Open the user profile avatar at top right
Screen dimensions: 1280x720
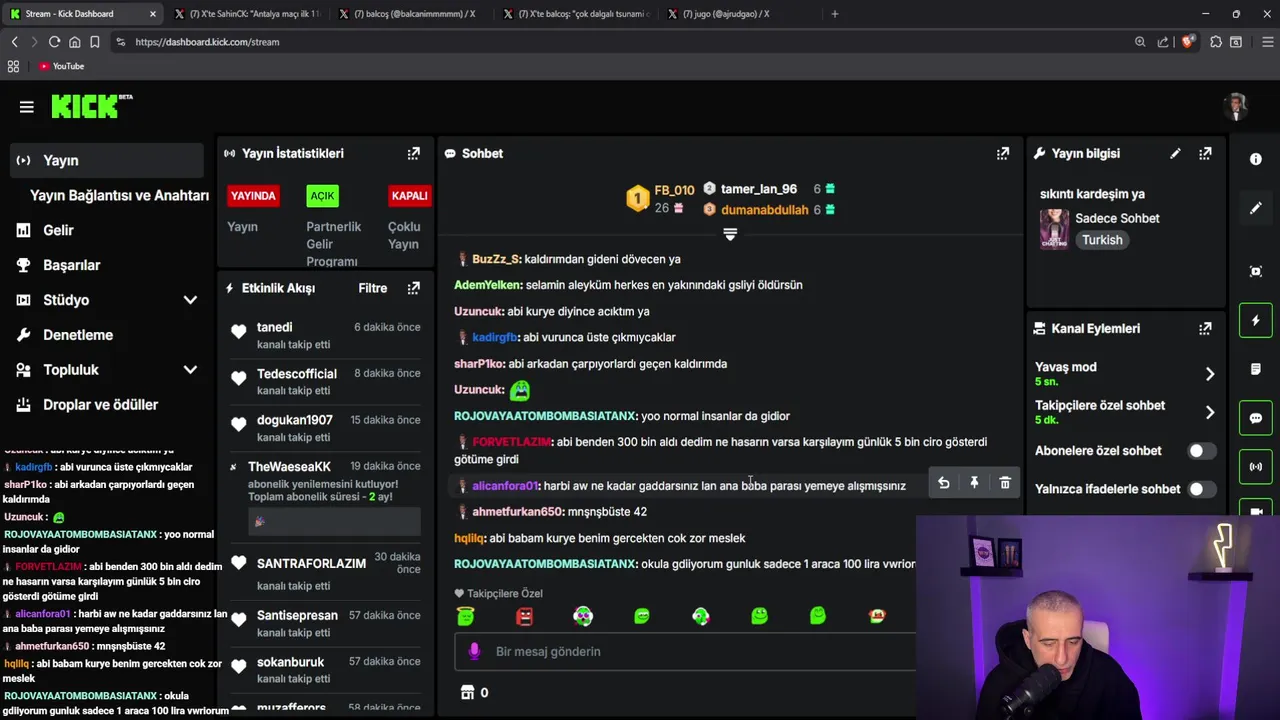point(1237,107)
